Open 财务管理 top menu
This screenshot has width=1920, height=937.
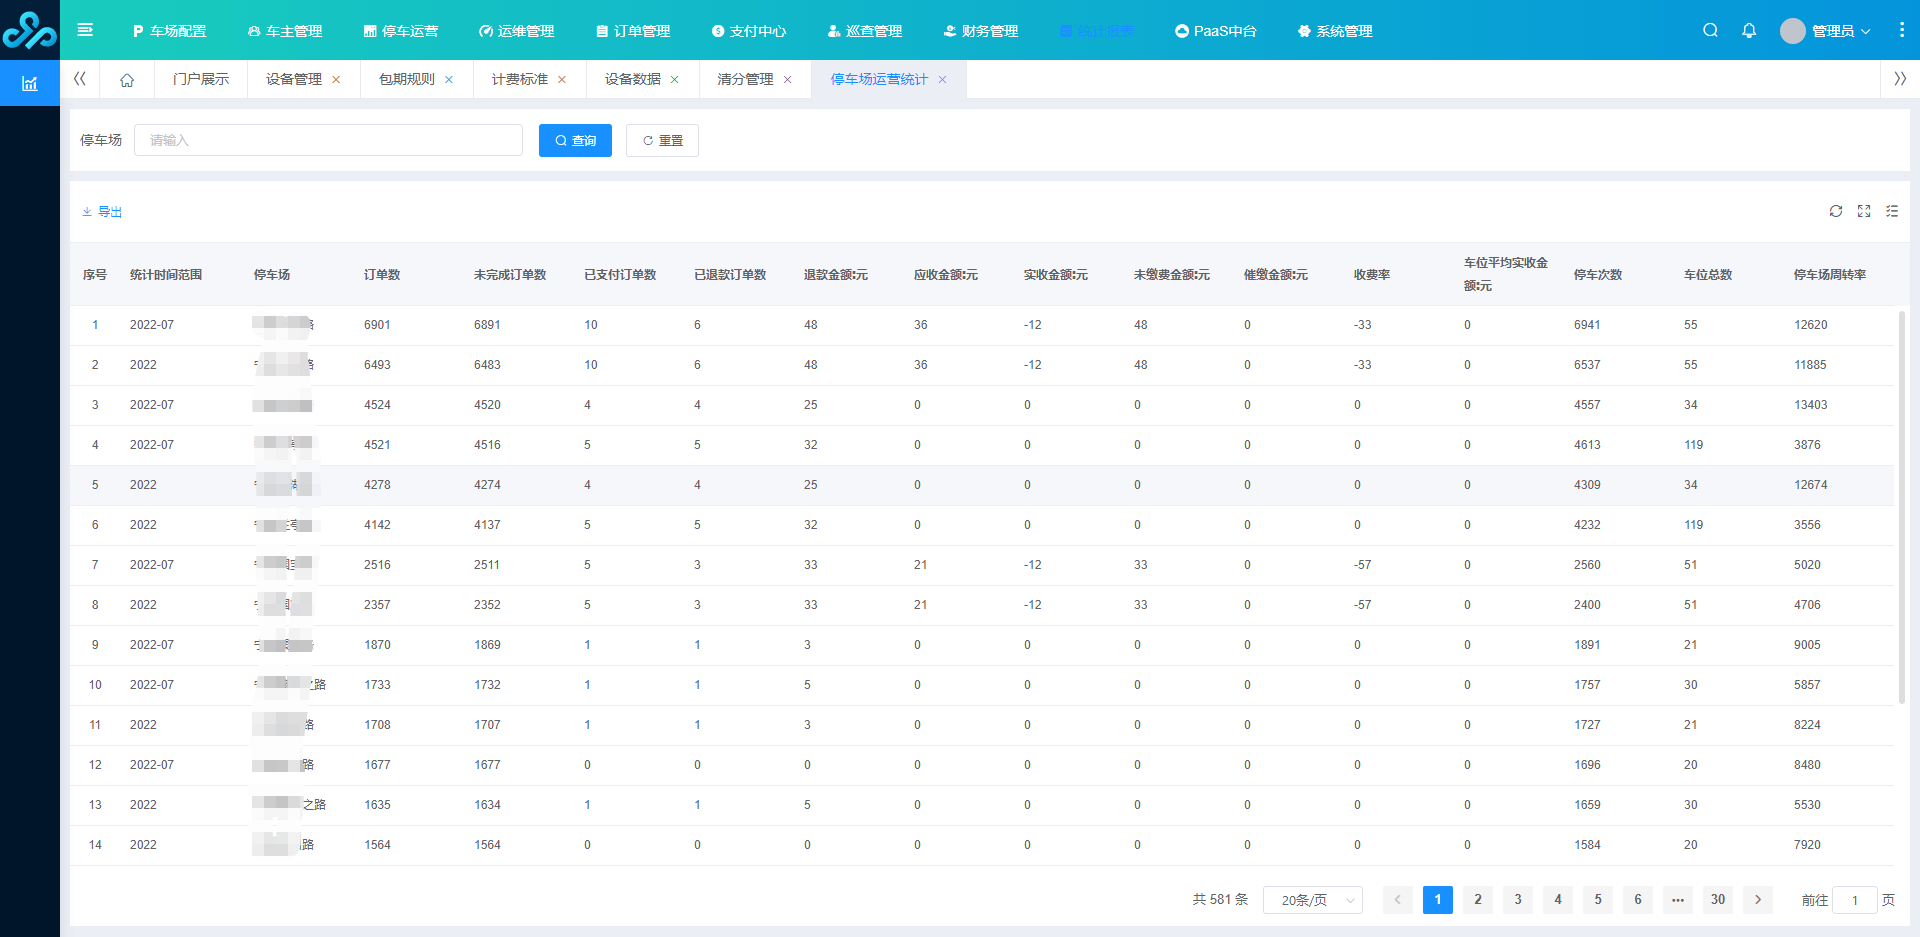pyautogui.click(x=981, y=31)
